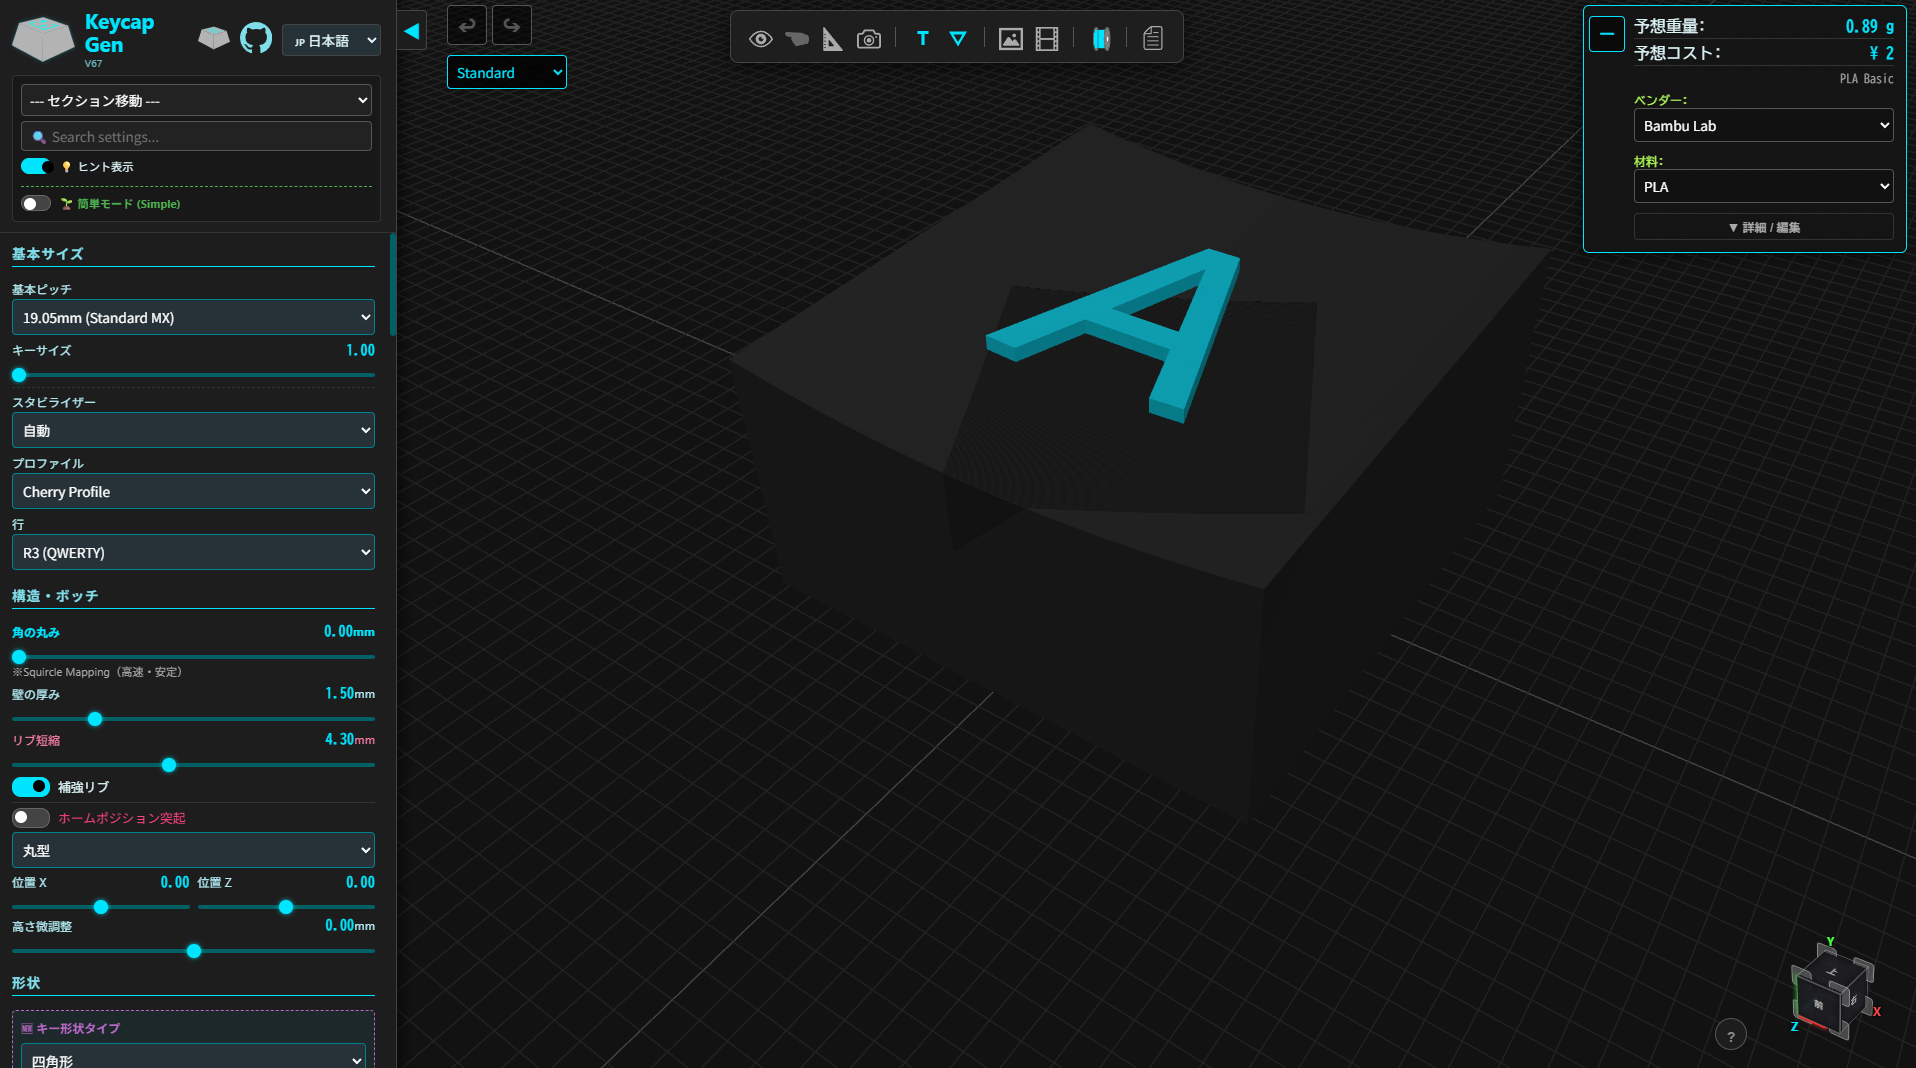Turn off the 補強リブ toggle
The image size is (1916, 1068).
tap(31, 787)
